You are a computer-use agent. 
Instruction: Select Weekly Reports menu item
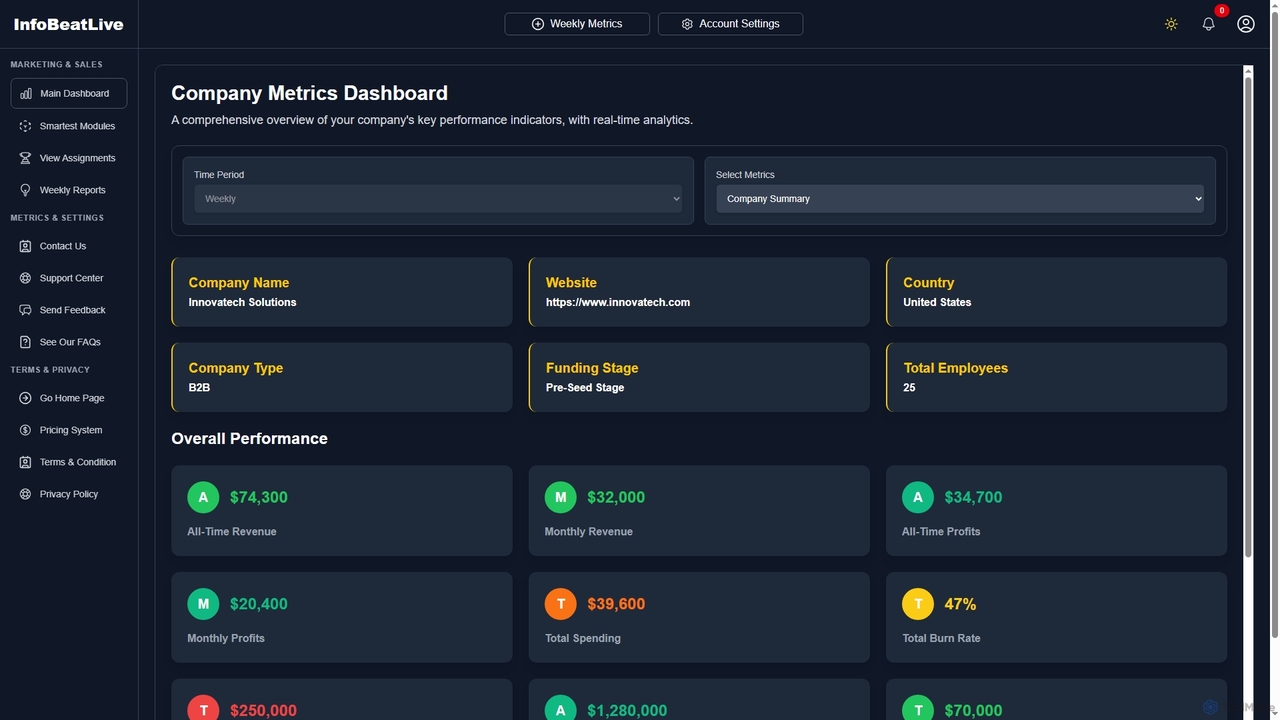tap(69, 190)
